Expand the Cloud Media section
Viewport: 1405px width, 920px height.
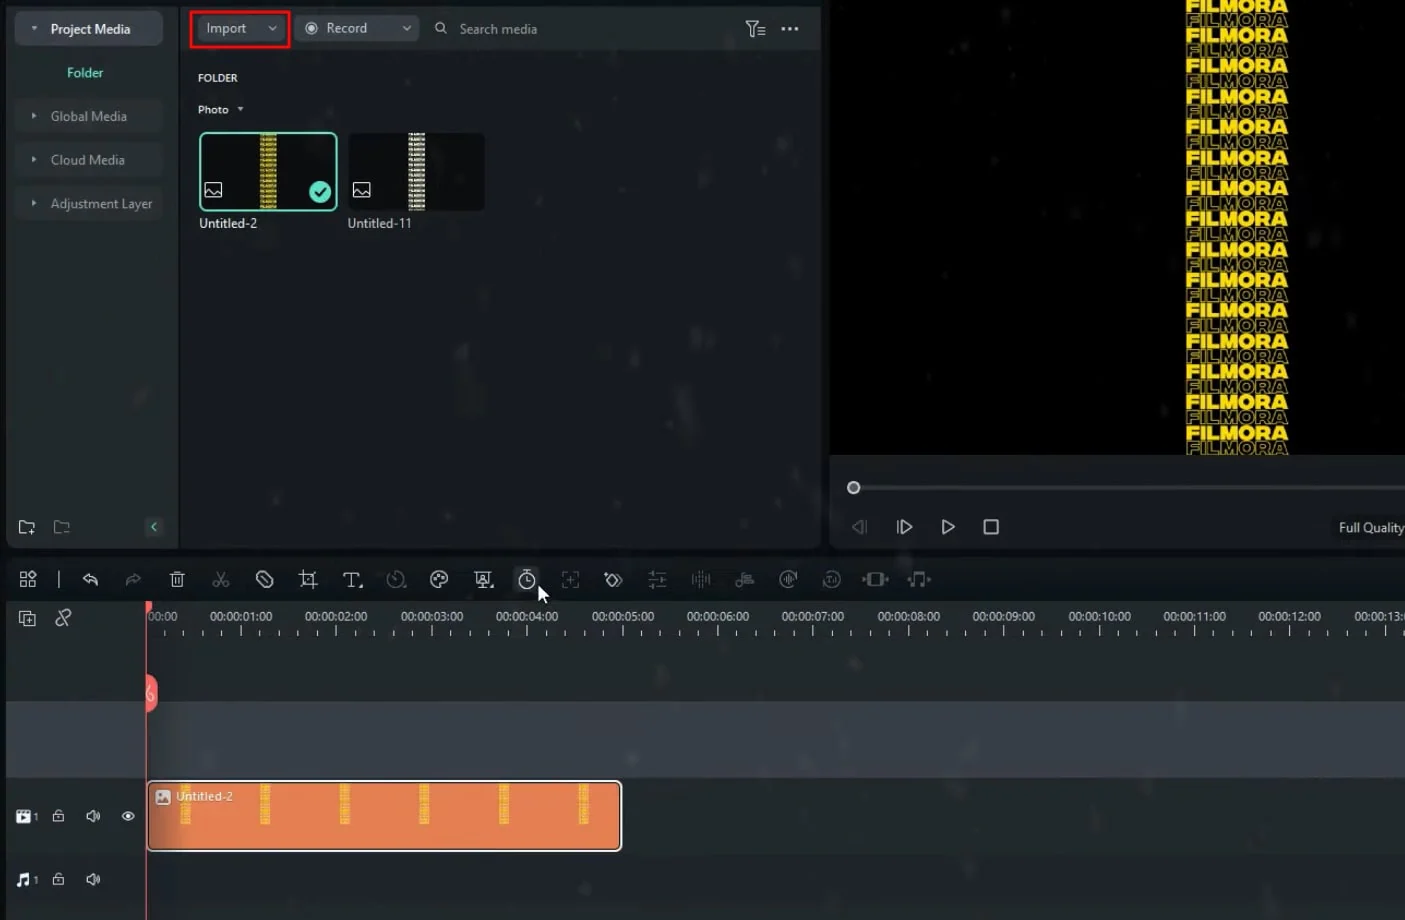click(34, 160)
